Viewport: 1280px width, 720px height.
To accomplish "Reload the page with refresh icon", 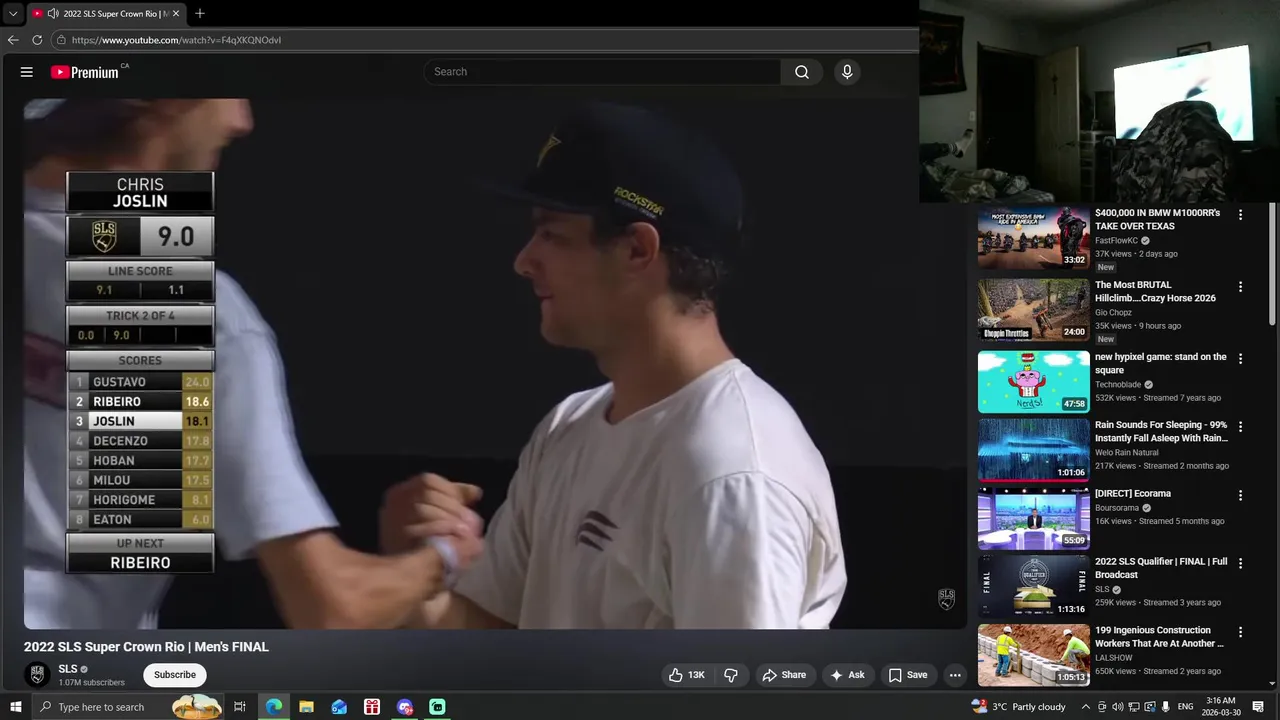I will [37, 40].
